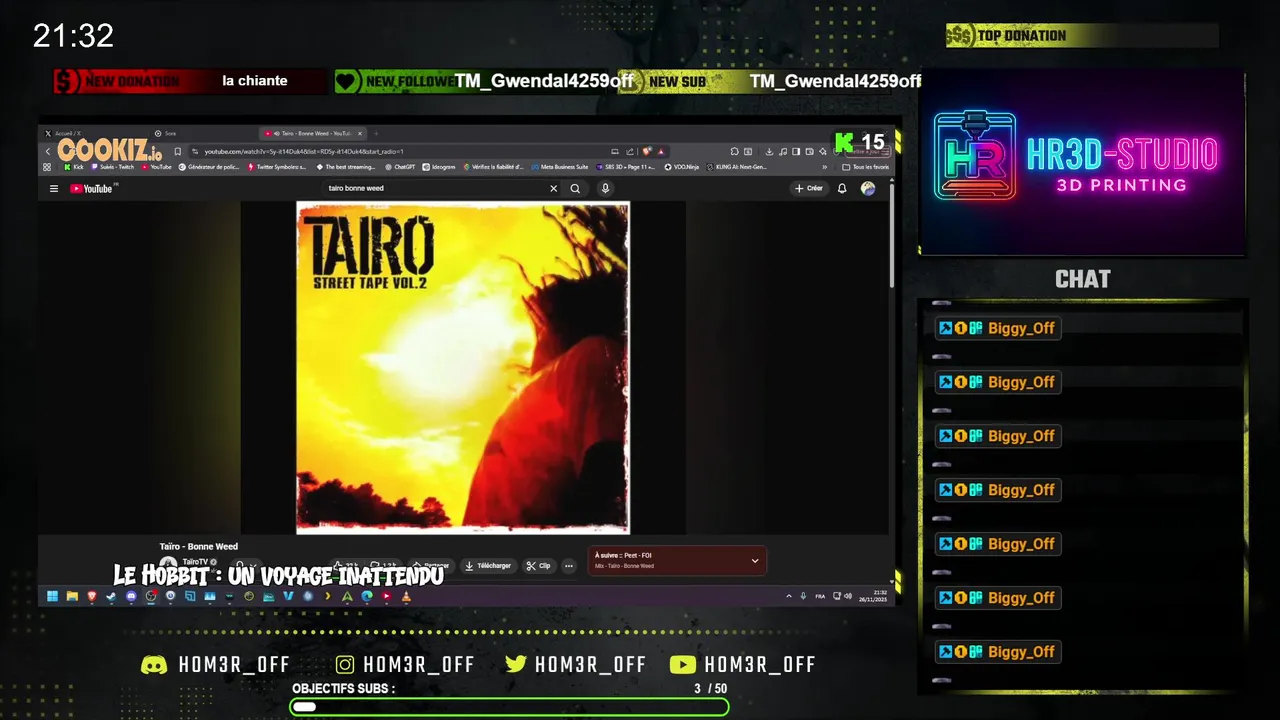This screenshot has width=1280, height=720.
Task: Open the more actions three-dots menu
Action: (569, 565)
